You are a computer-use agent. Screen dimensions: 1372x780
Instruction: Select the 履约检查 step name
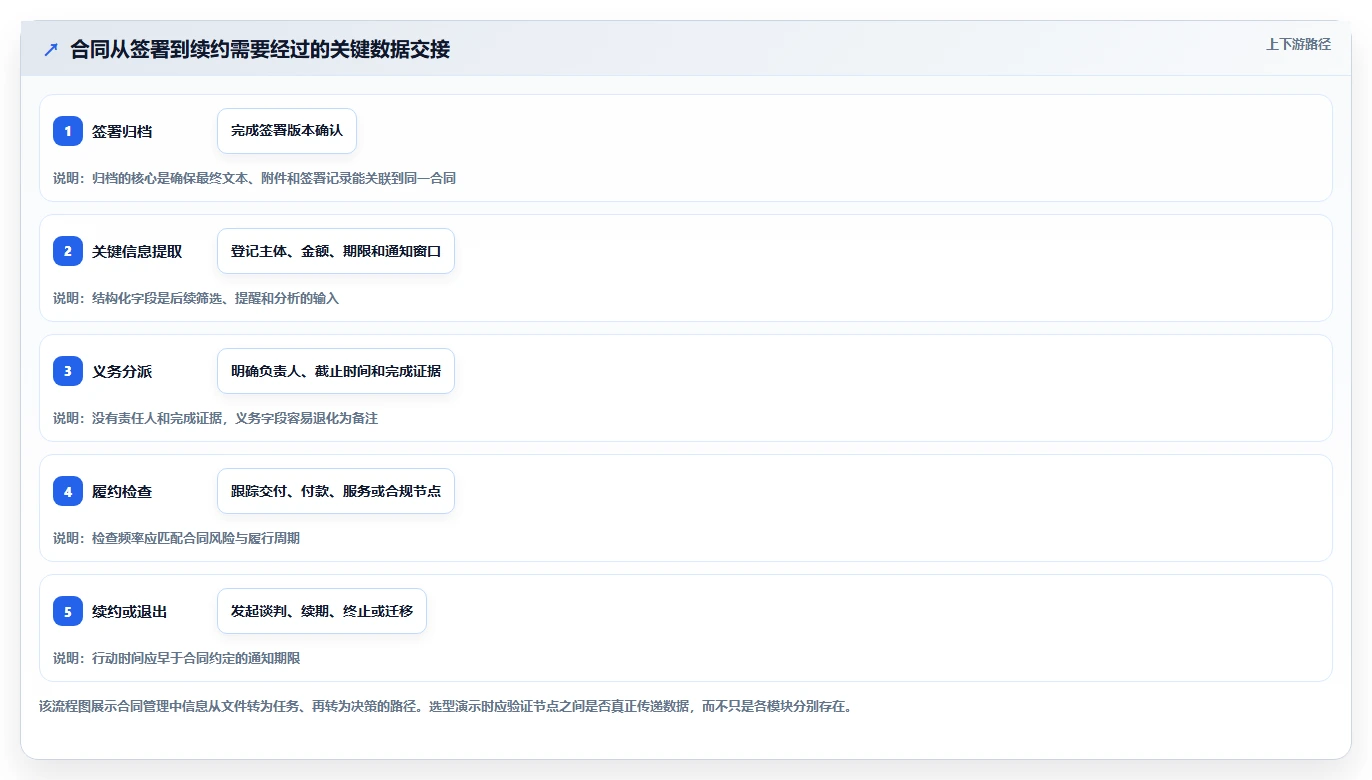[122, 491]
